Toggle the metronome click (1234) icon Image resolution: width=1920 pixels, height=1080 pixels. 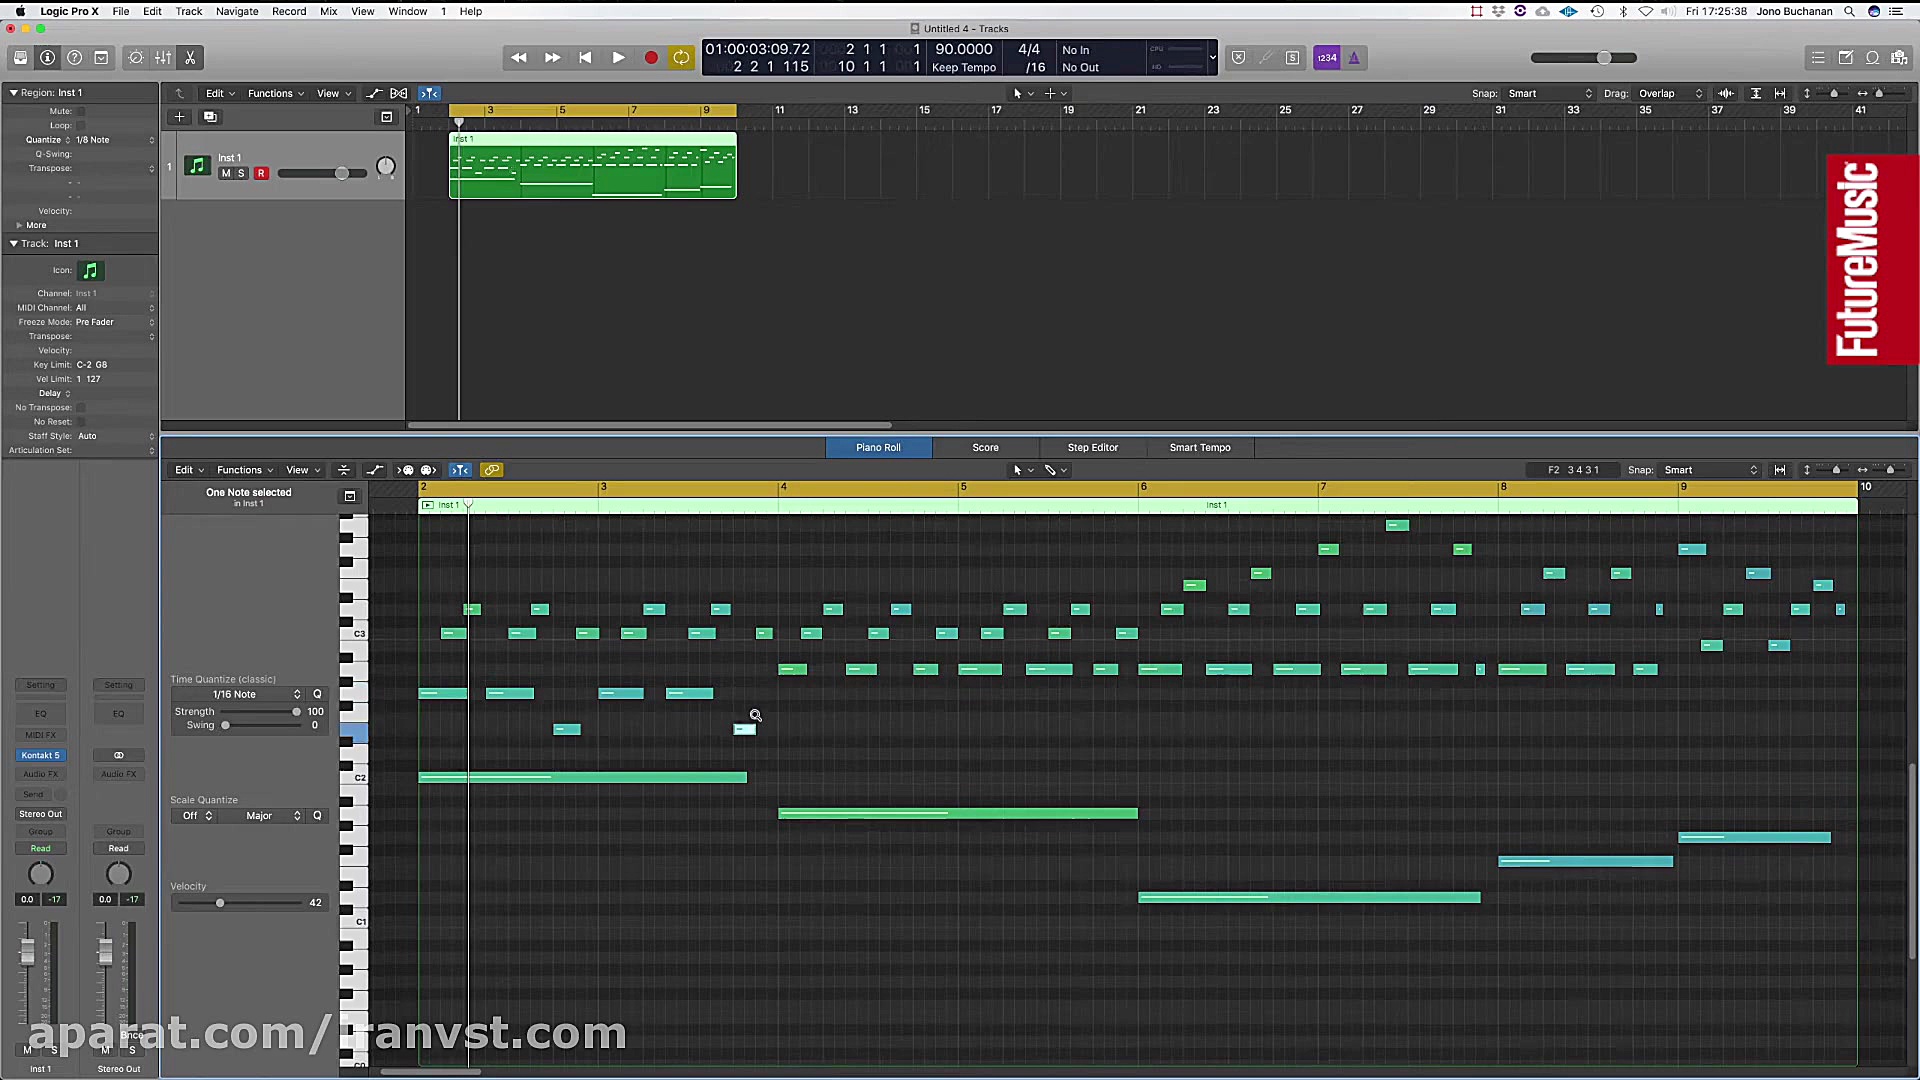tap(1327, 57)
